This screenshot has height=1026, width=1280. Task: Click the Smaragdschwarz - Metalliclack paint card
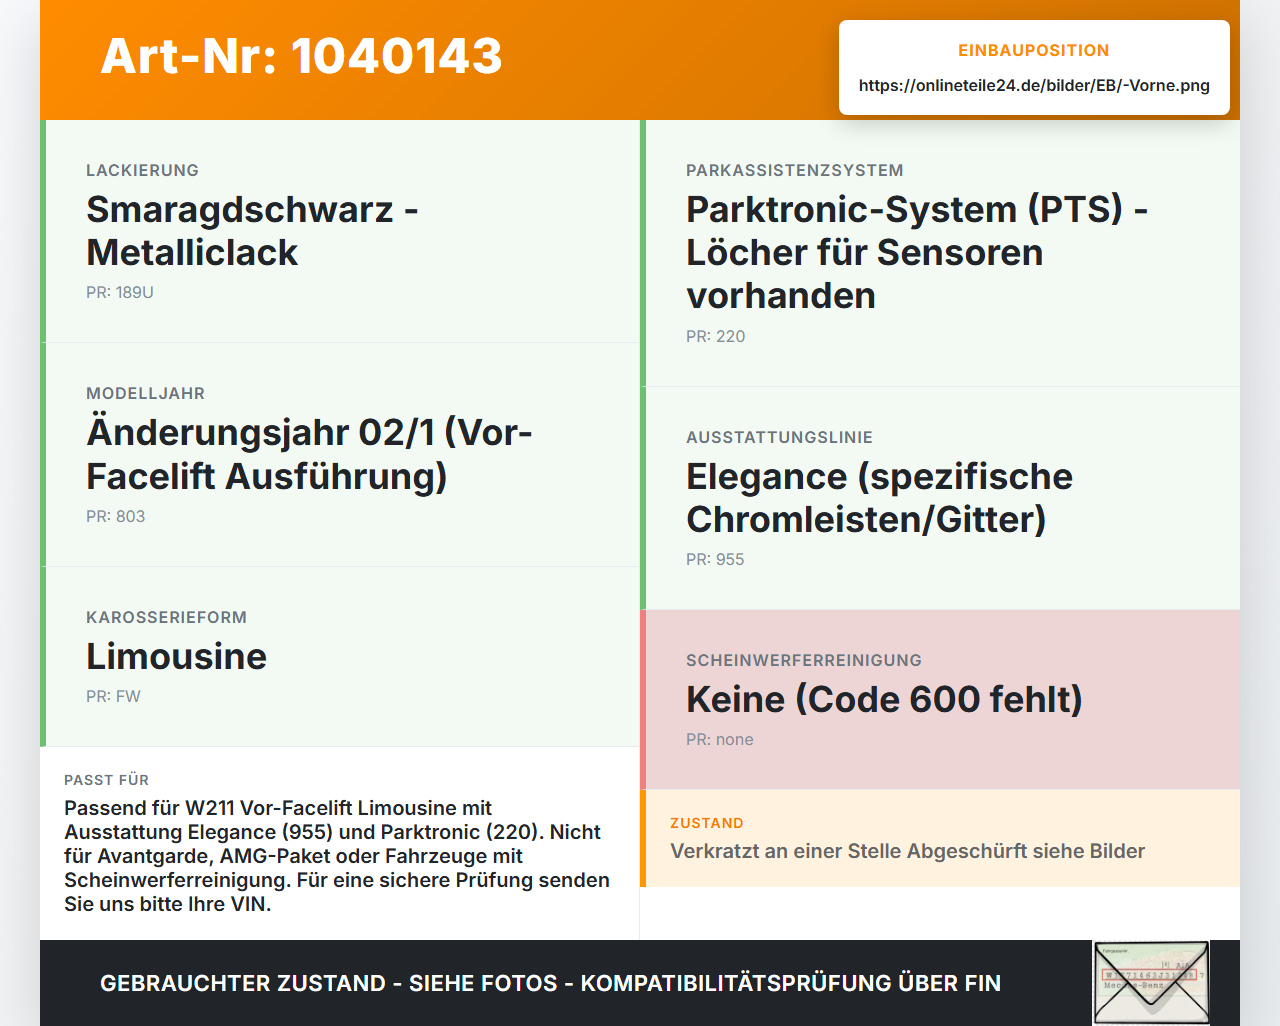point(340,231)
